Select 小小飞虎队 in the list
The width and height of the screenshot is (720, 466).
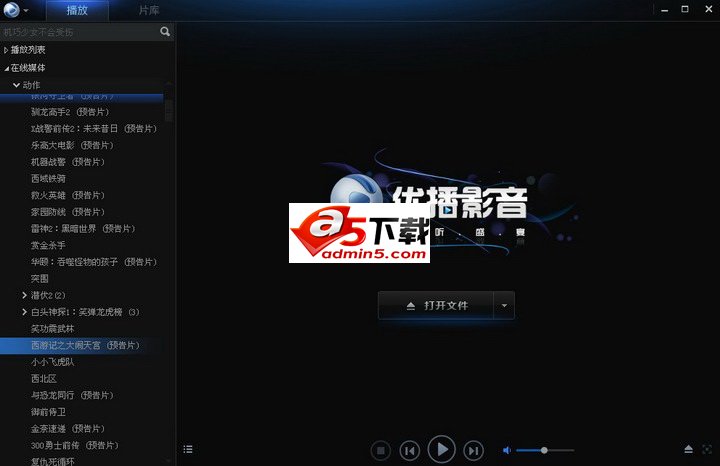pos(52,362)
